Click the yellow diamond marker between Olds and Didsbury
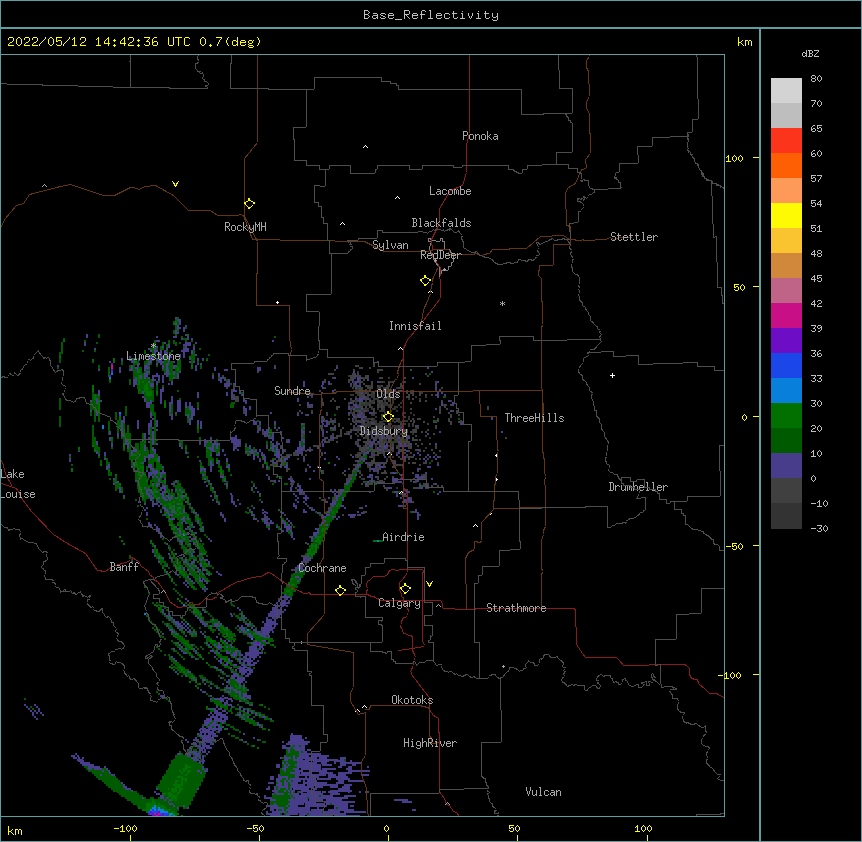Image resolution: width=862 pixels, height=842 pixels. tap(388, 416)
